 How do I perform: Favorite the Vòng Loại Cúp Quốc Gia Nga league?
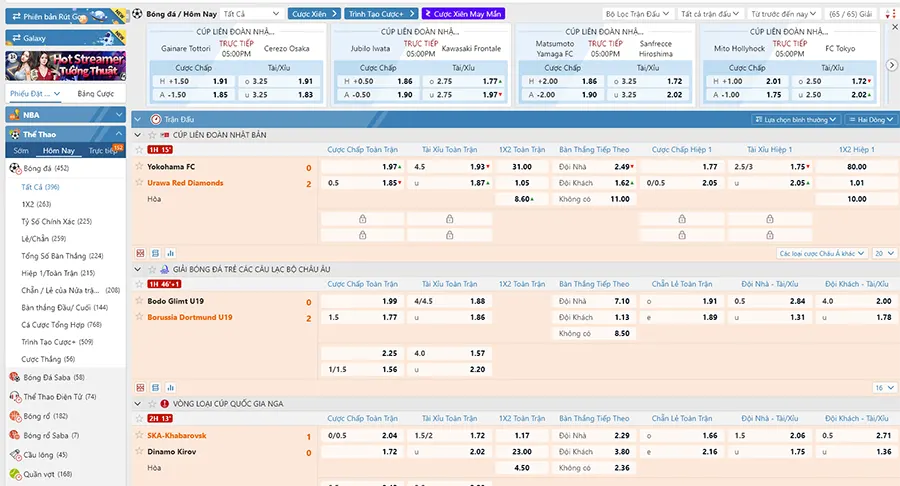pos(152,403)
